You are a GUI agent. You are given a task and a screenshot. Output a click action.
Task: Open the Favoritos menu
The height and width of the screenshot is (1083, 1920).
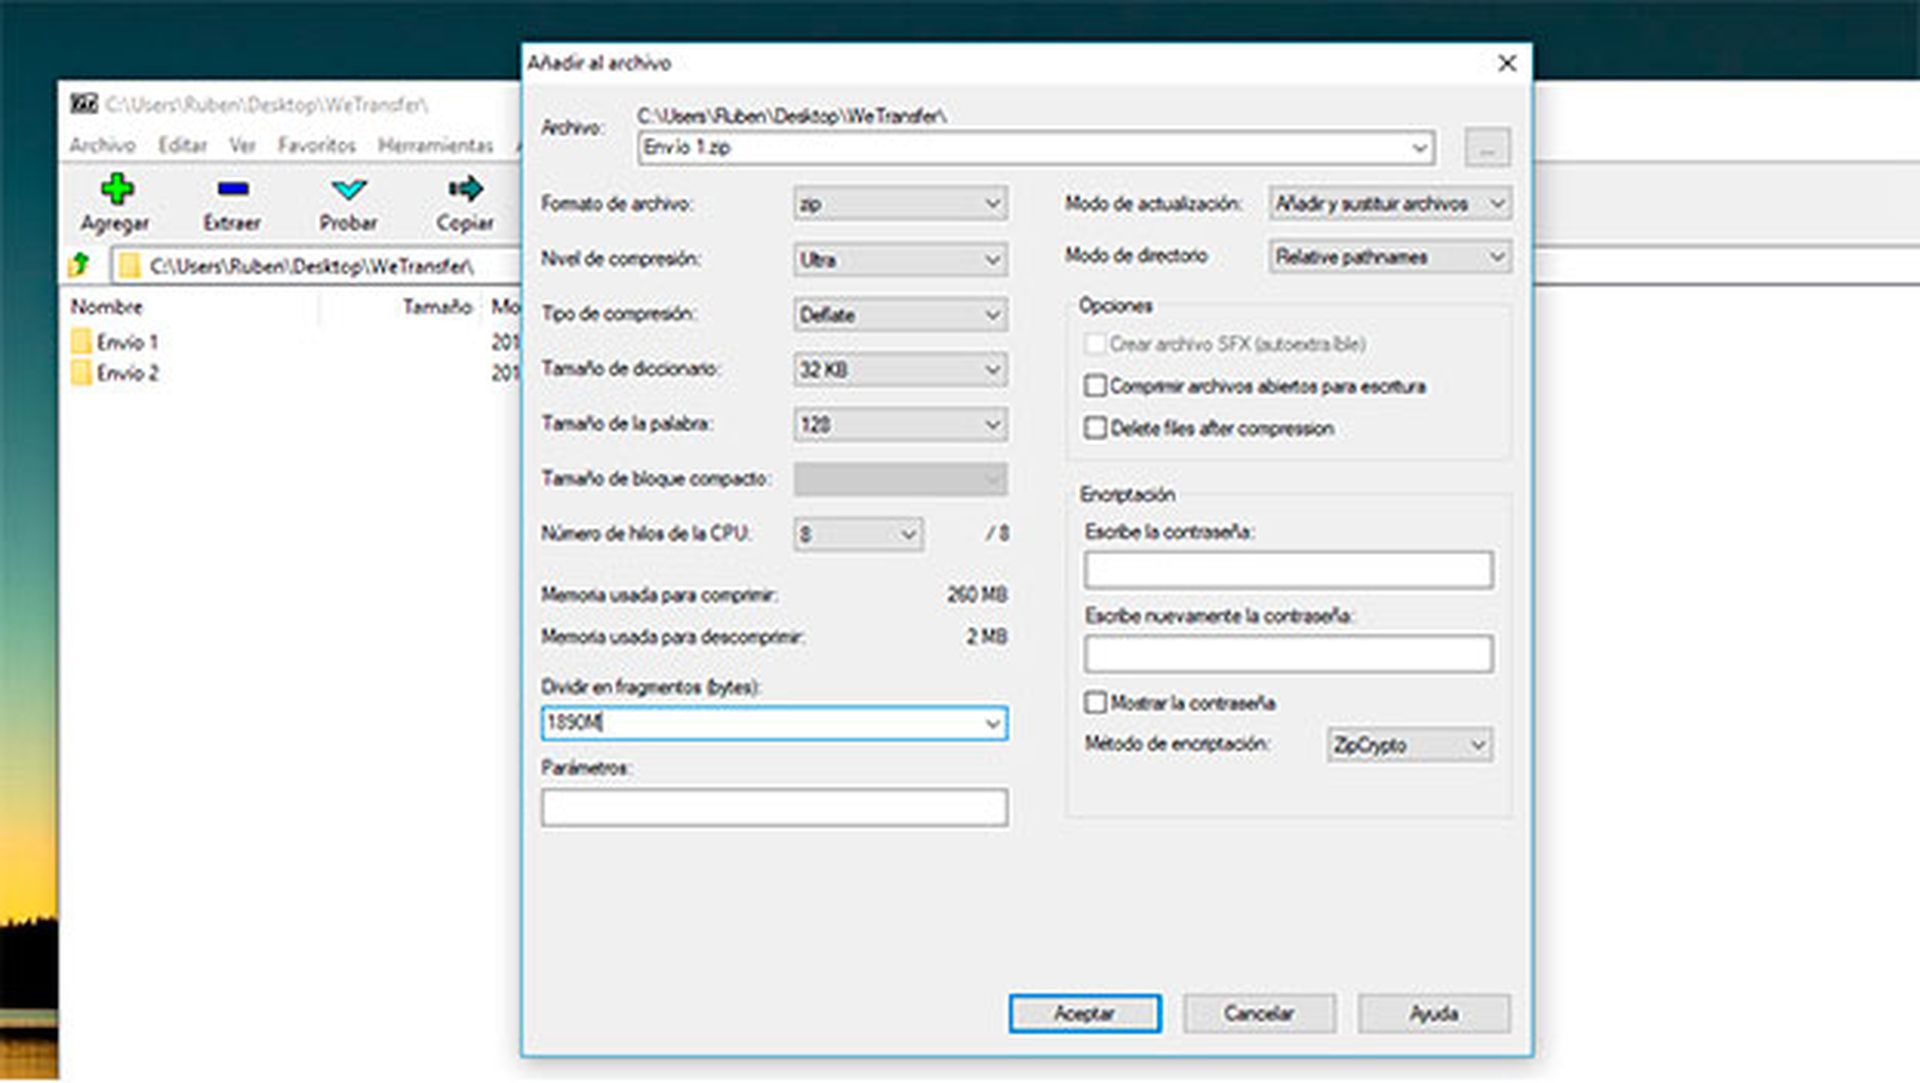click(317, 146)
